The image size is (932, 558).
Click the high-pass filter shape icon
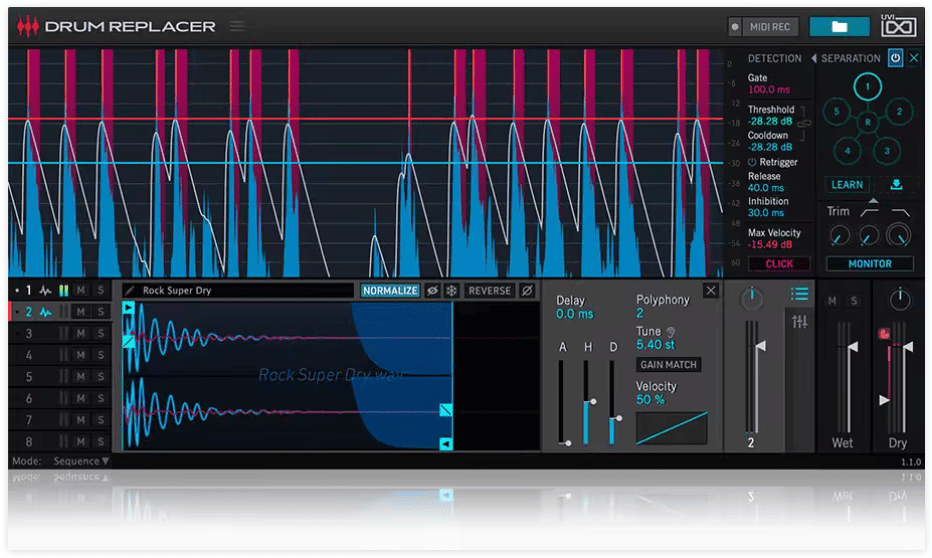point(870,212)
